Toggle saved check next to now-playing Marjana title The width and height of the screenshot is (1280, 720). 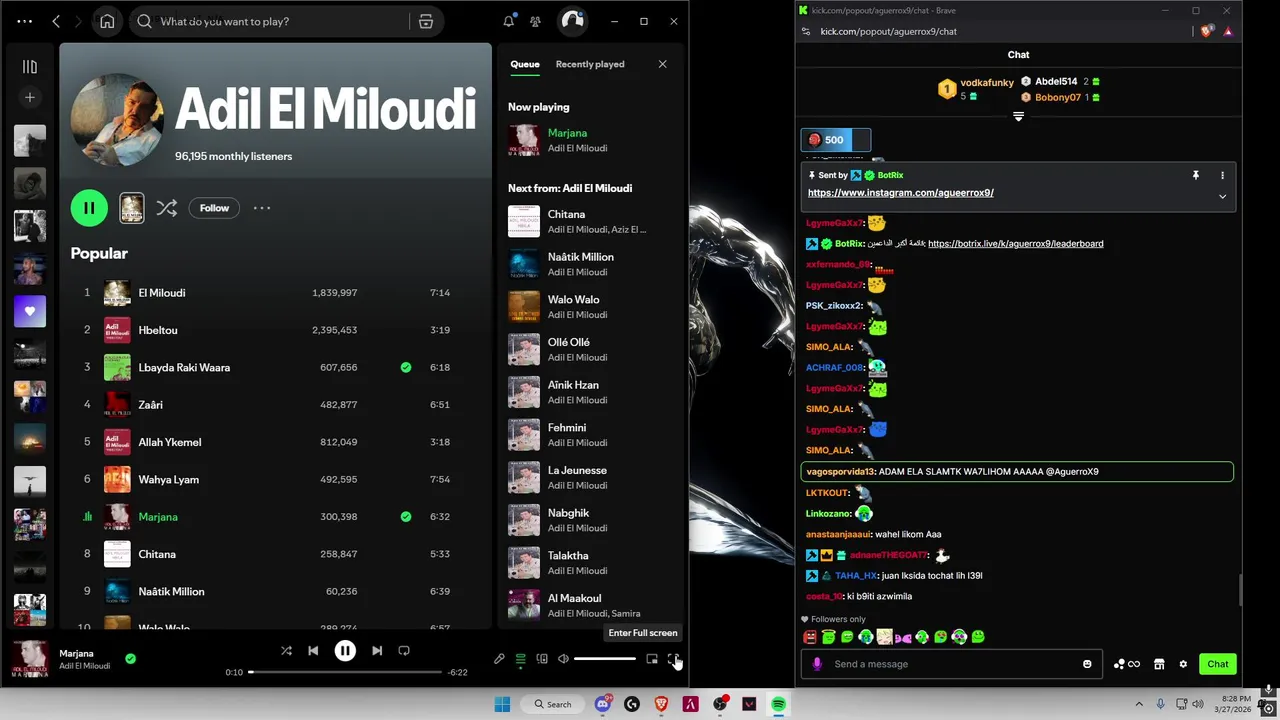(x=130, y=659)
